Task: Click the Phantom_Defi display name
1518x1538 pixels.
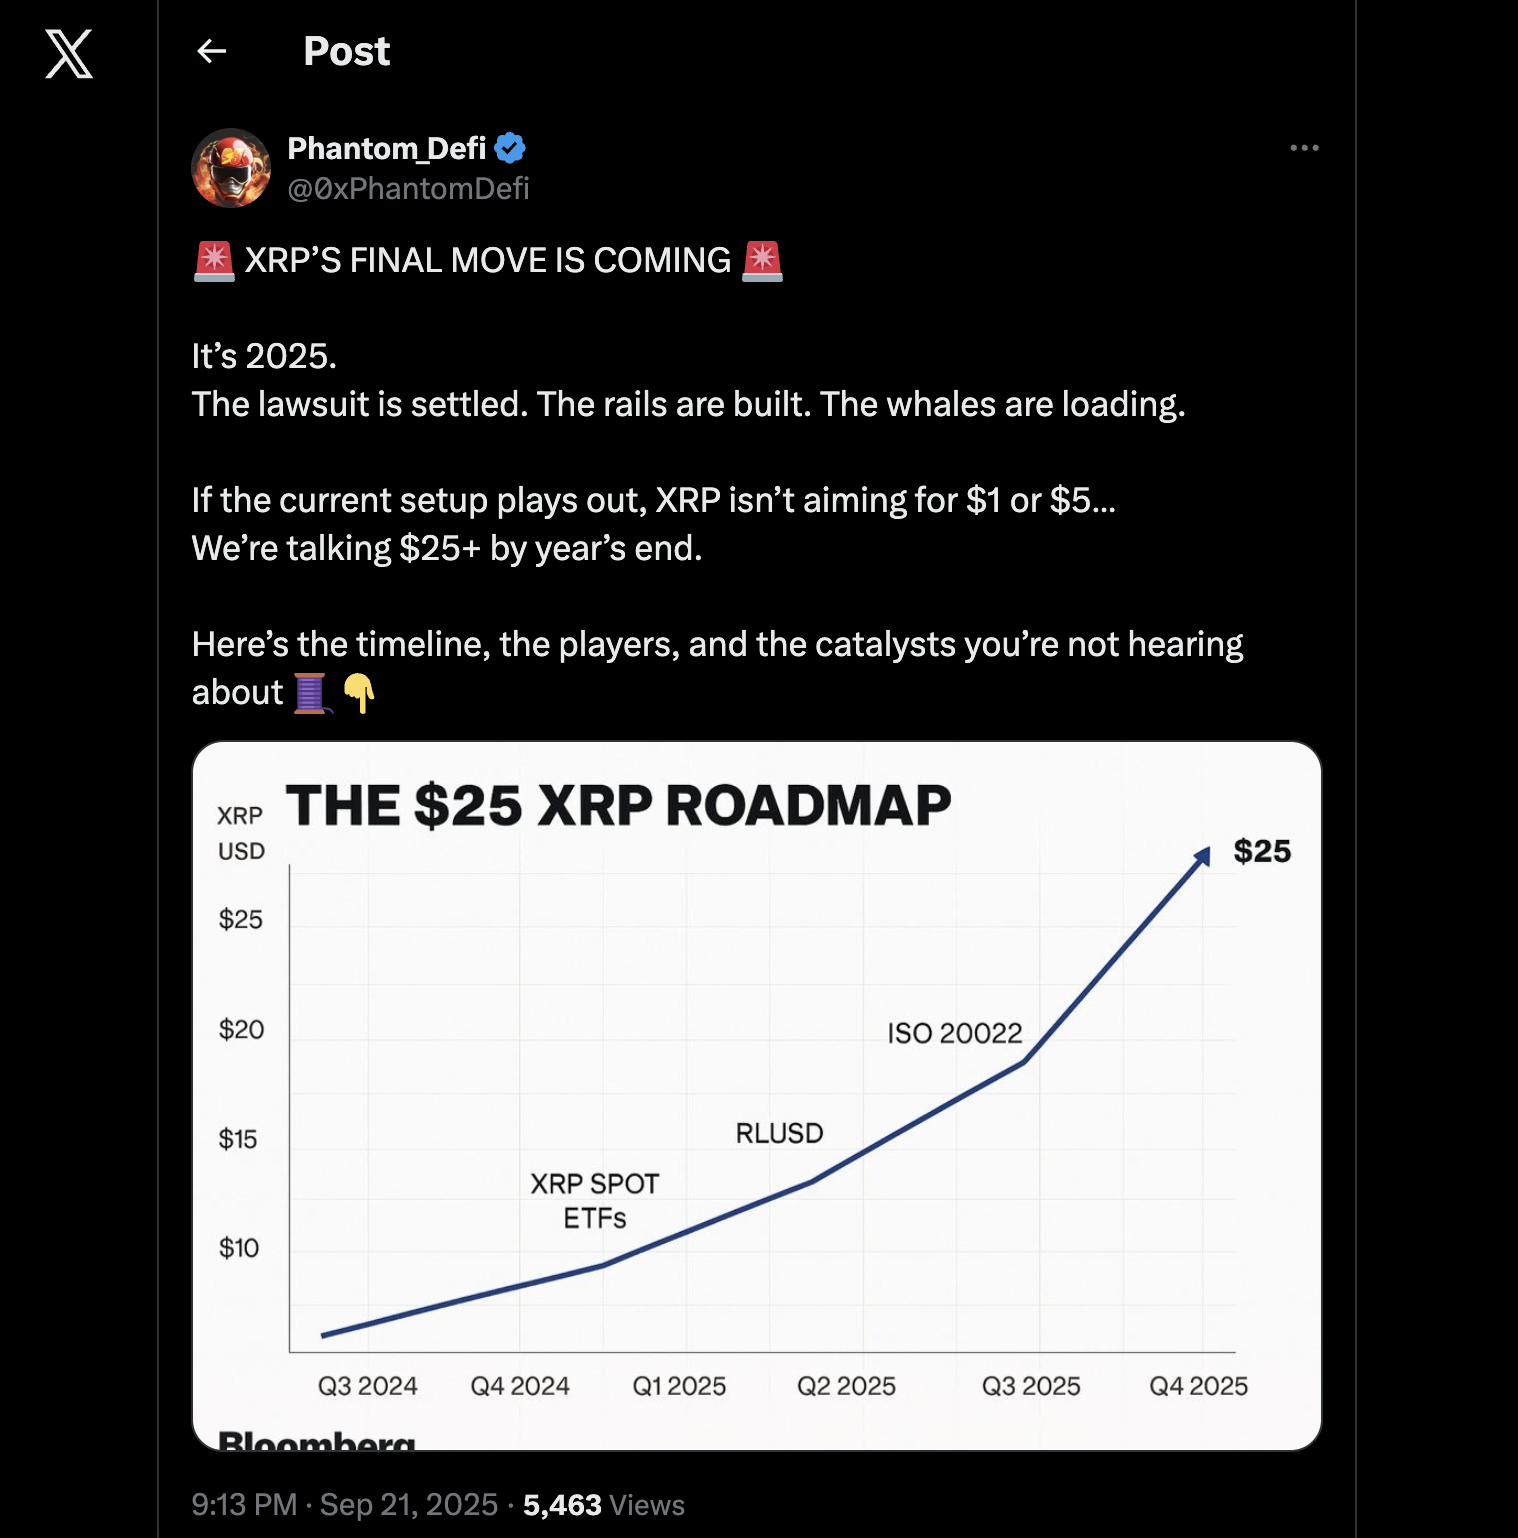Action: 386,148
